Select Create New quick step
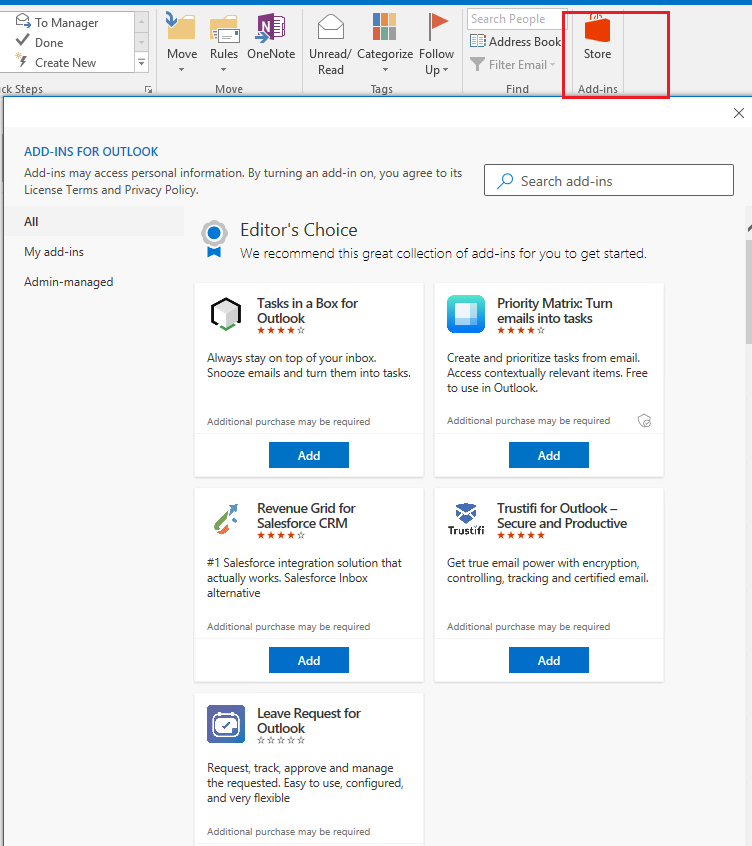Viewport: 752px width, 846px height. pyautogui.click(x=56, y=63)
